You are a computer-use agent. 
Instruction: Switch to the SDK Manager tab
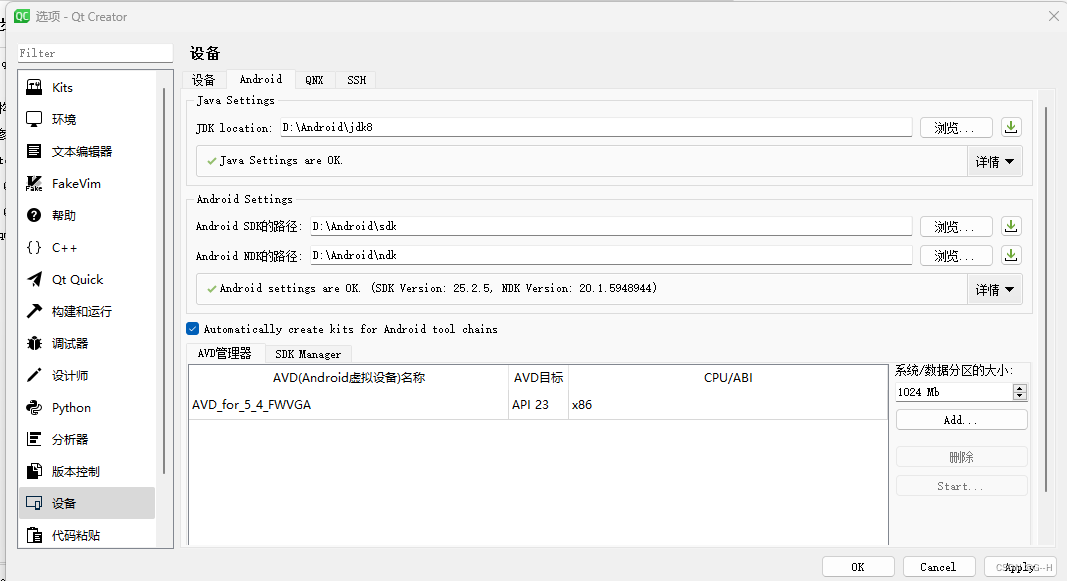(x=308, y=353)
